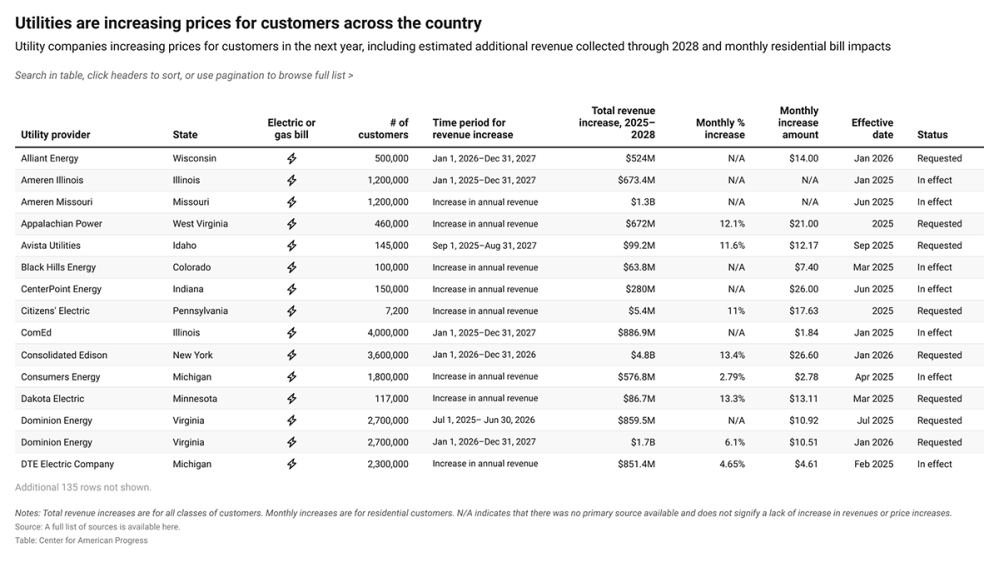Sort by Status column header
This screenshot has height=562, width=999.
tap(932, 135)
